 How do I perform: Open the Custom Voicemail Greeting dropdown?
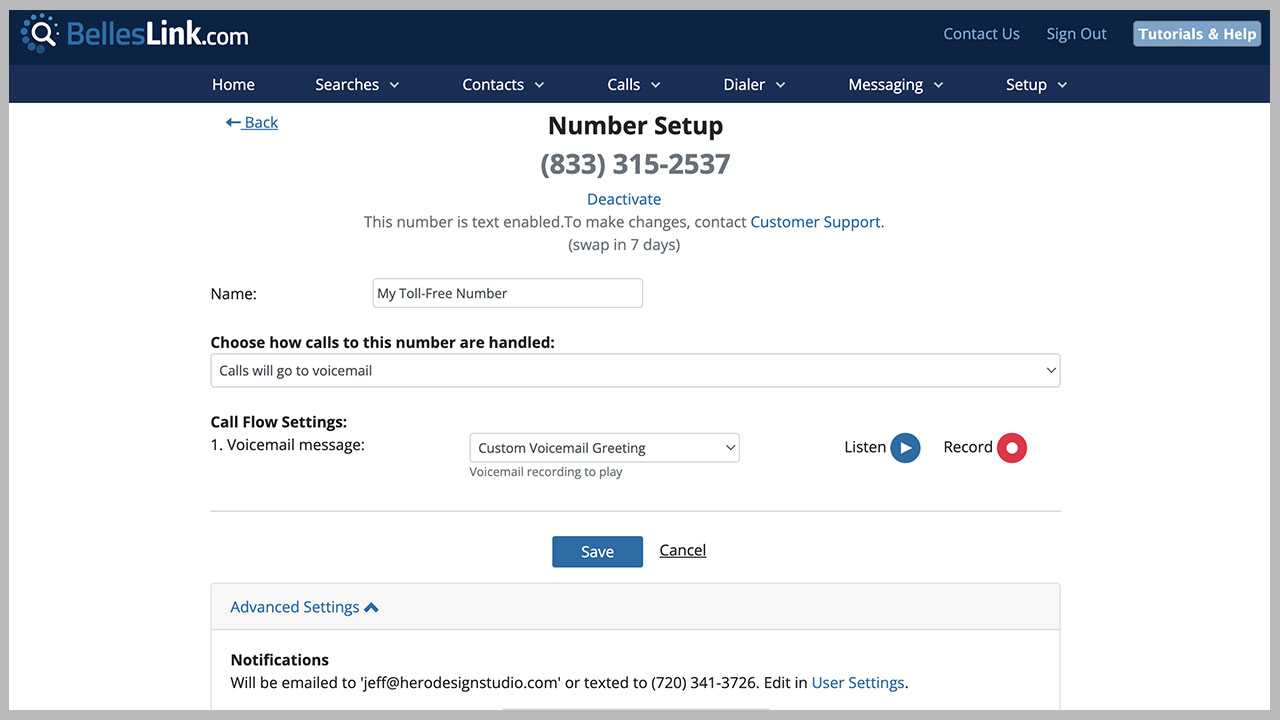coord(604,448)
